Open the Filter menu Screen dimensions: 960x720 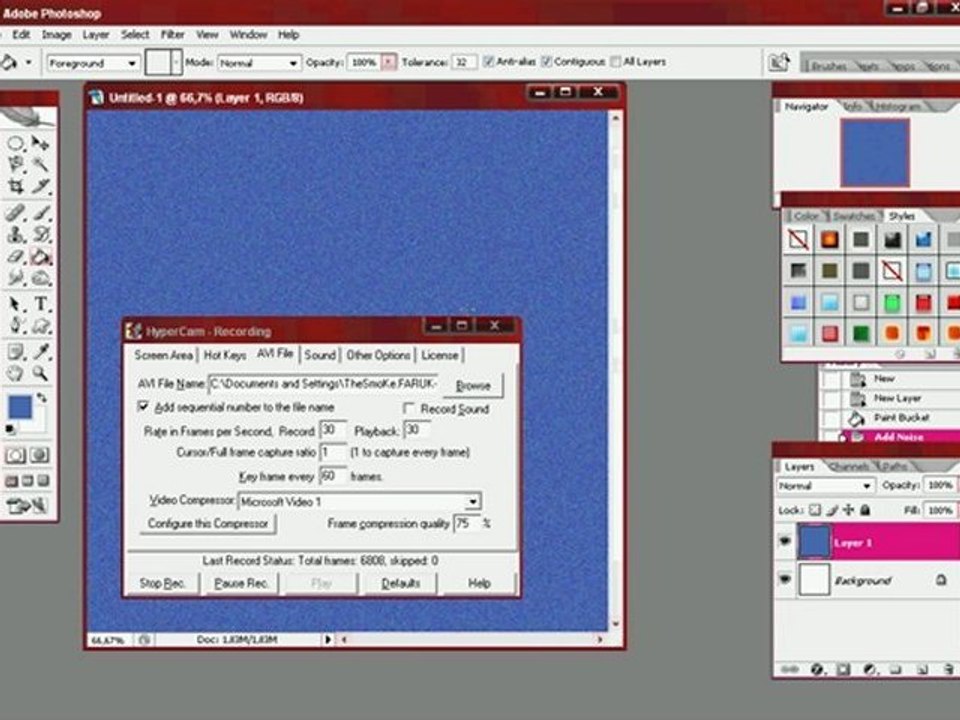(173, 34)
